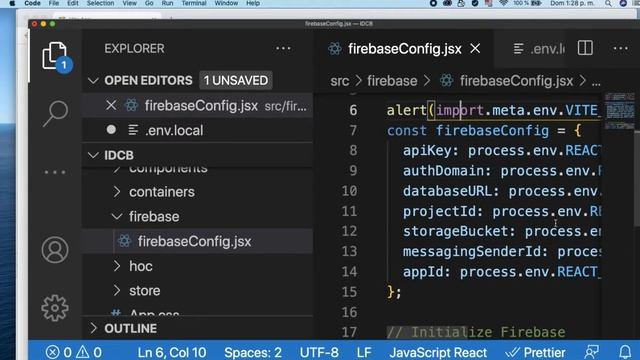Click JavaScript React language mode

click(x=438, y=352)
